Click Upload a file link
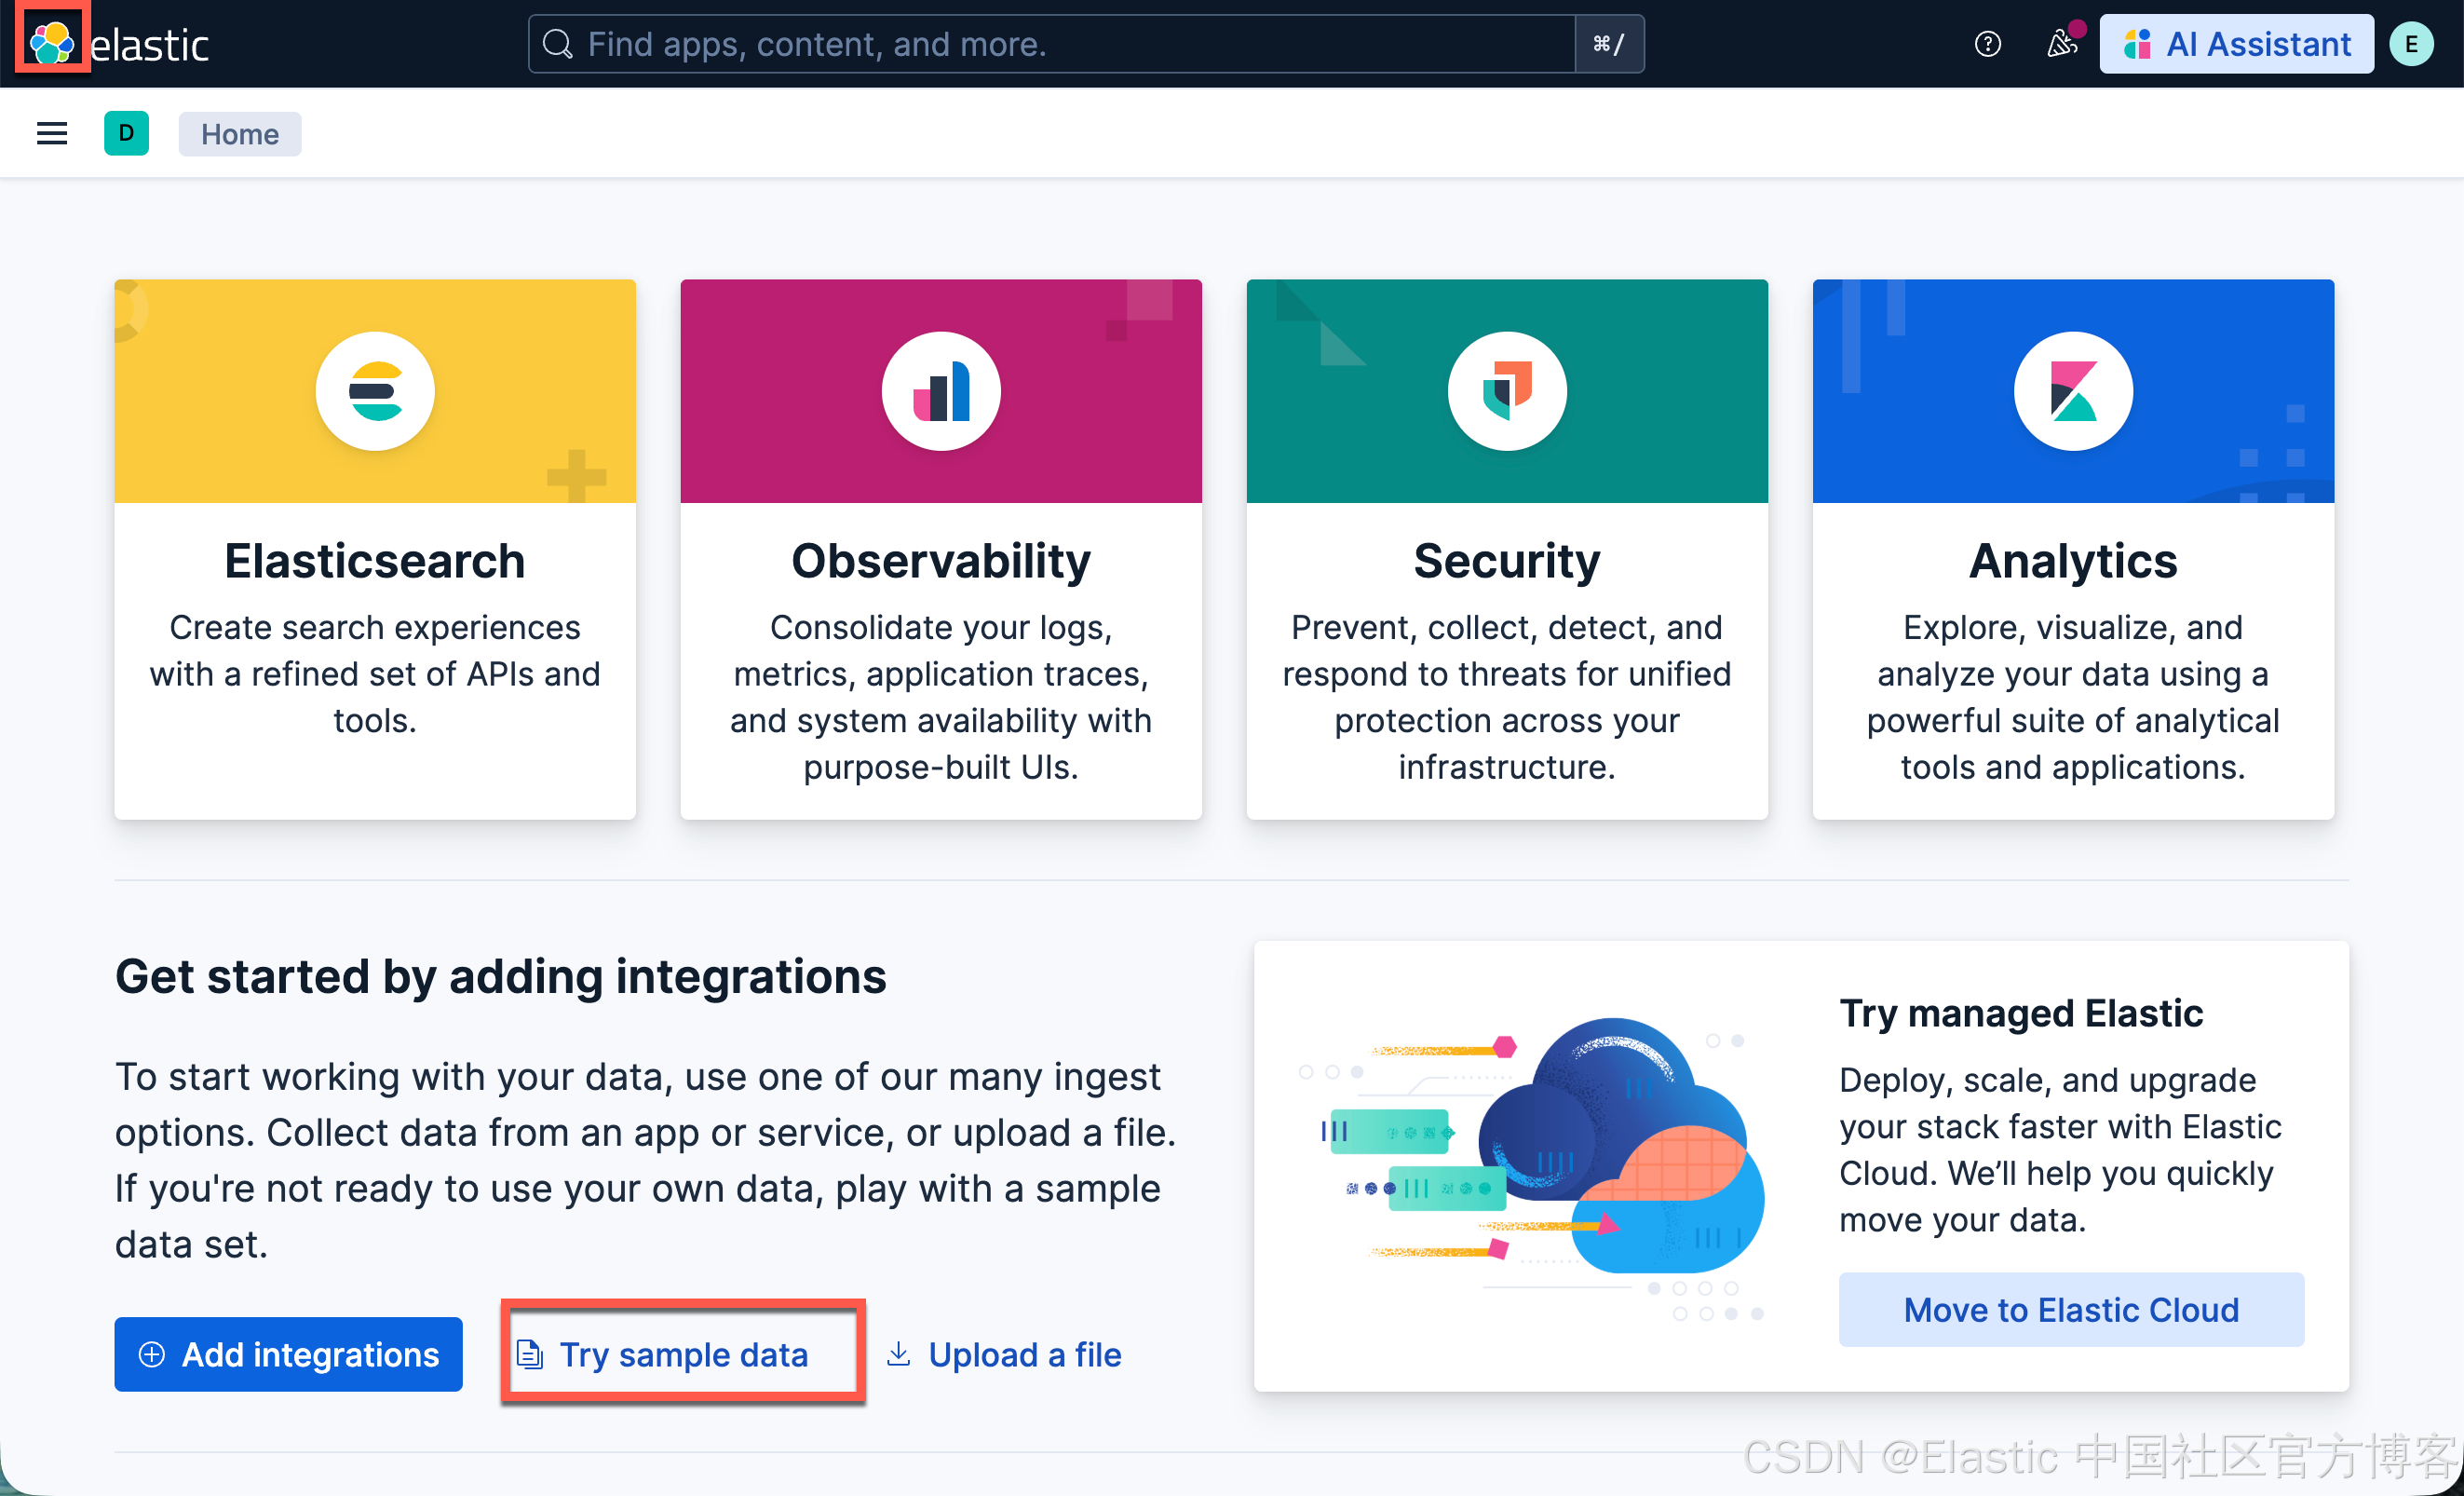The image size is (2464, 1496). click(x=1004, y=1354)
